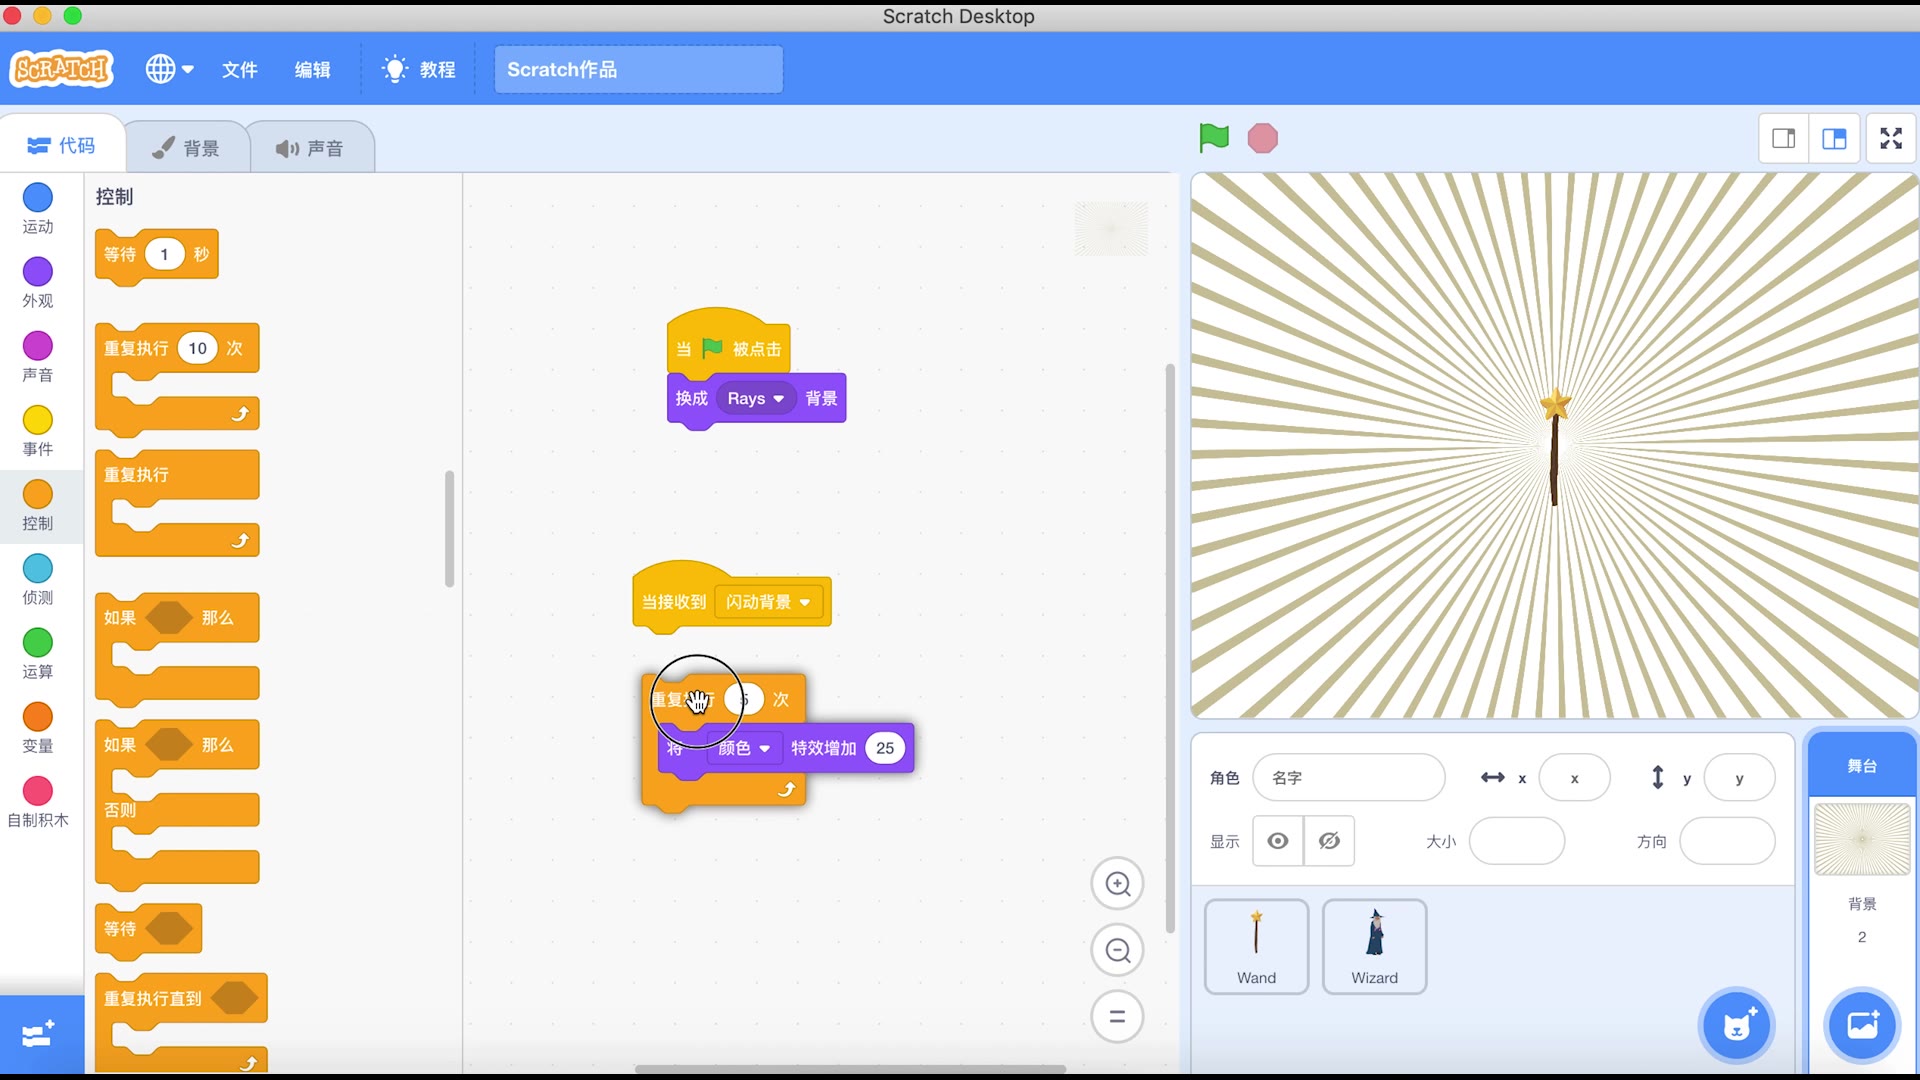Enter fullscreen stage mode
This screenshot has height=1080, width=1920.
(x=1891, y=138)
